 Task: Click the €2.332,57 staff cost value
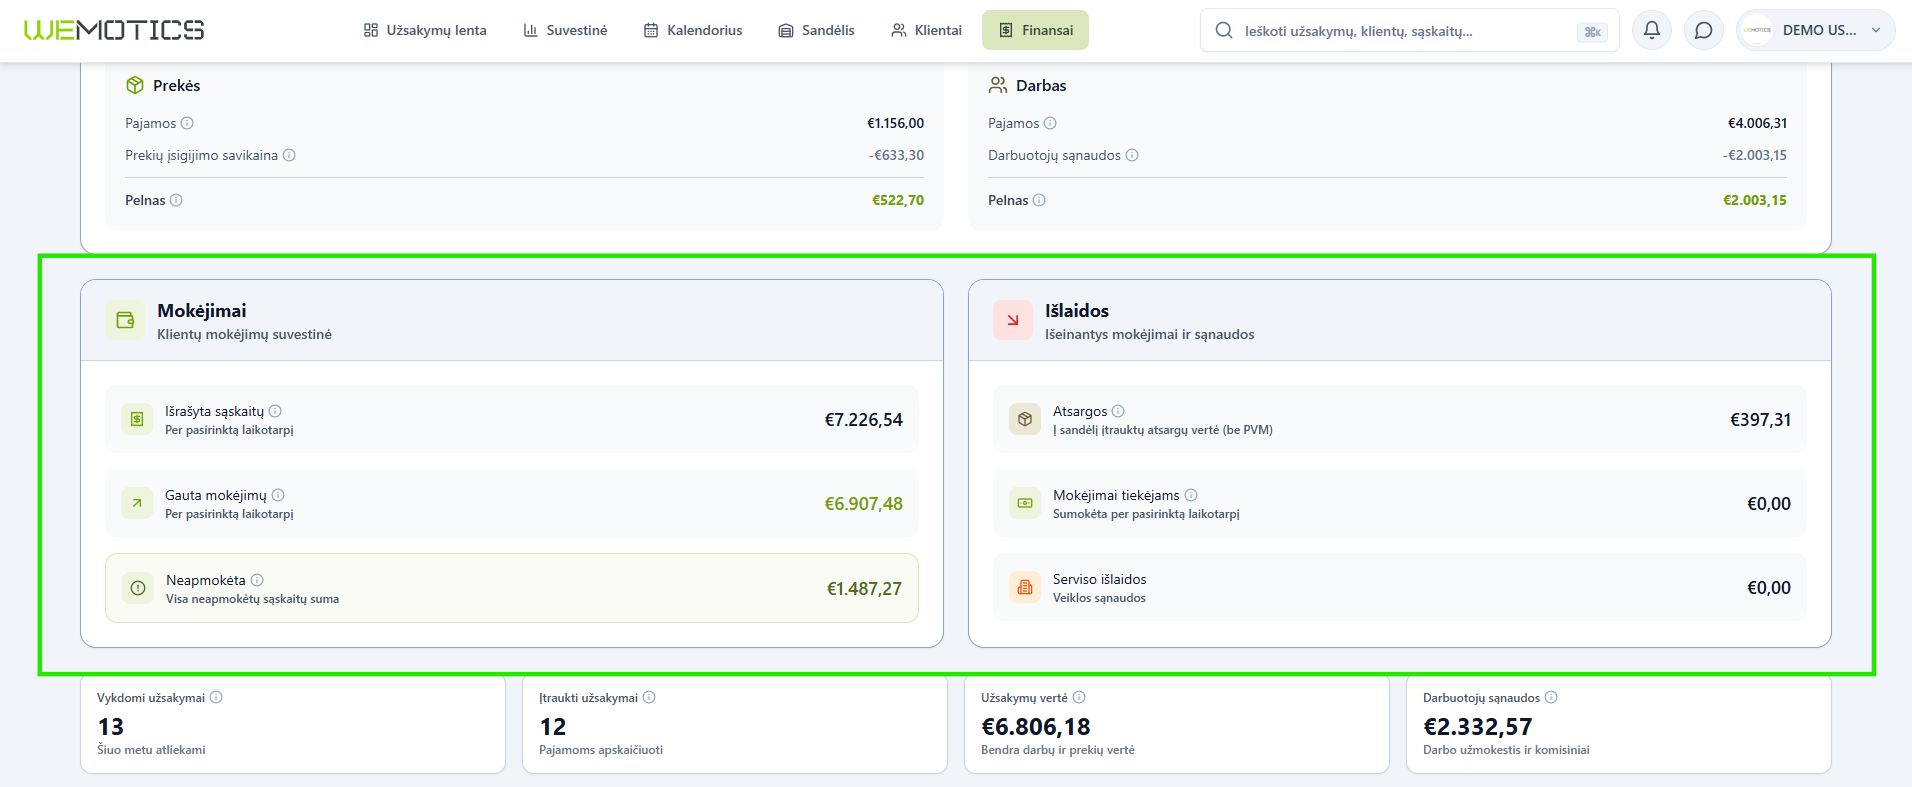tap(1478, 727)
